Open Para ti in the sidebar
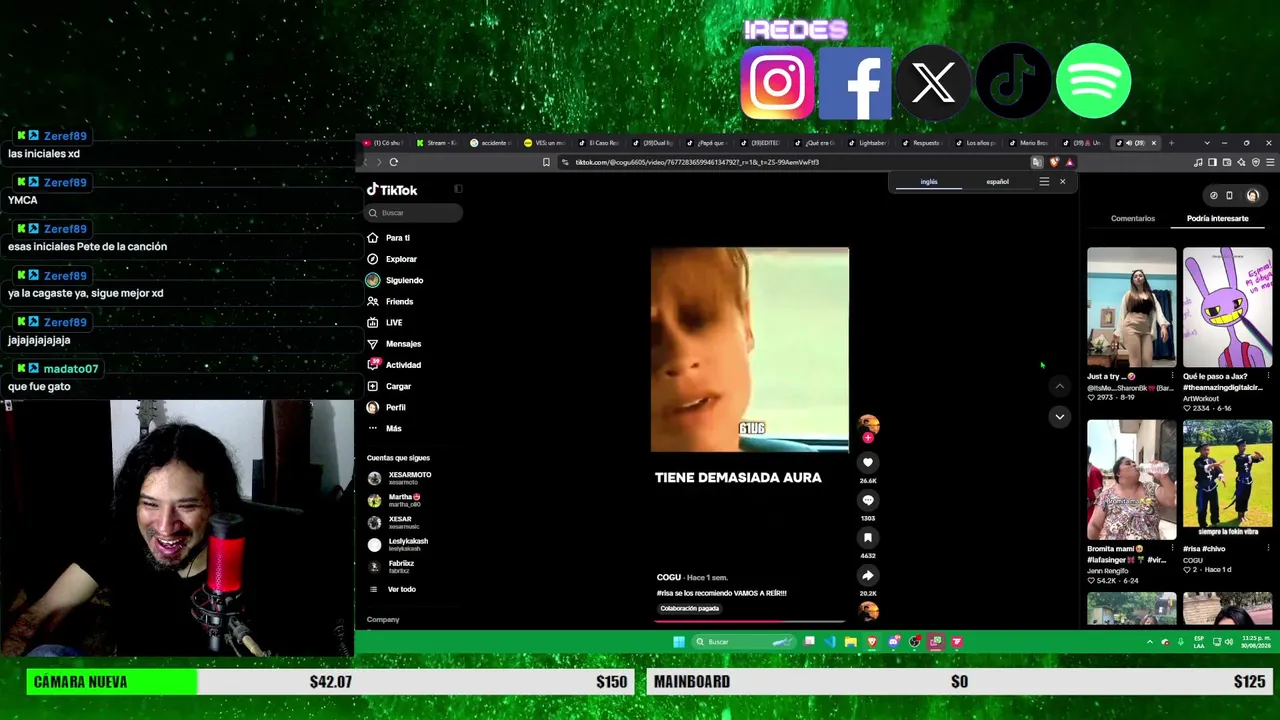 click(x=389, y=238)
